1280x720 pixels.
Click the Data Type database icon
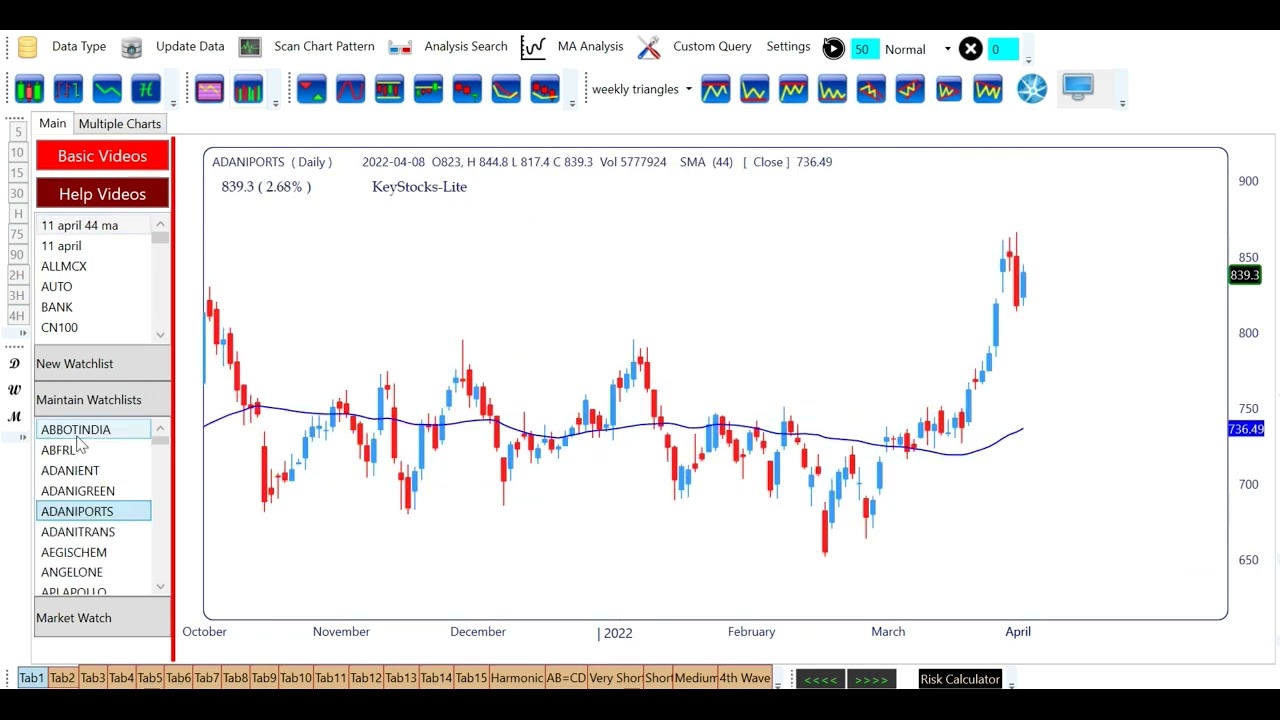(x=28, y=47)
